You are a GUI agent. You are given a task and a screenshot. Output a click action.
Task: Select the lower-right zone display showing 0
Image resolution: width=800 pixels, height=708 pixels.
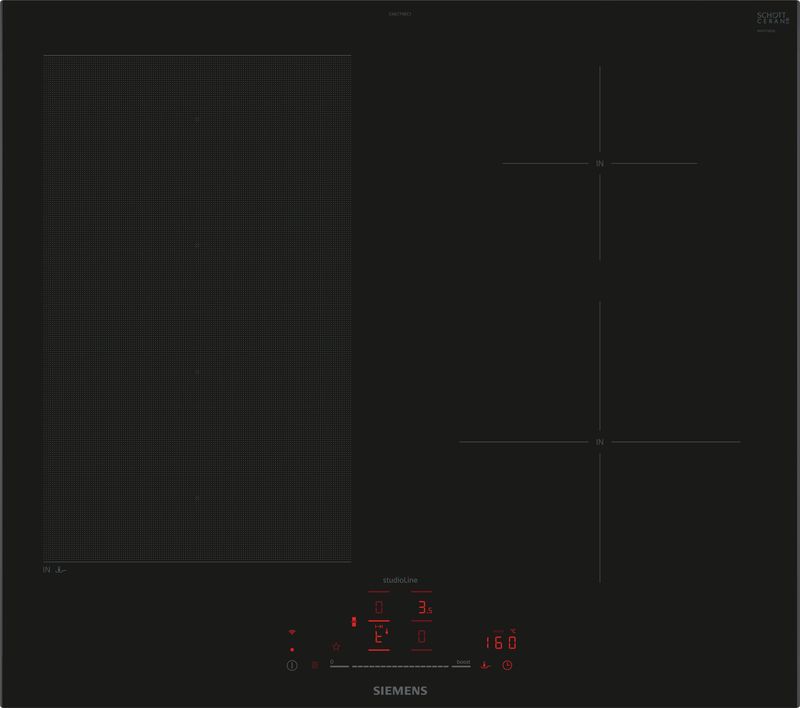[x=423, y=637]
